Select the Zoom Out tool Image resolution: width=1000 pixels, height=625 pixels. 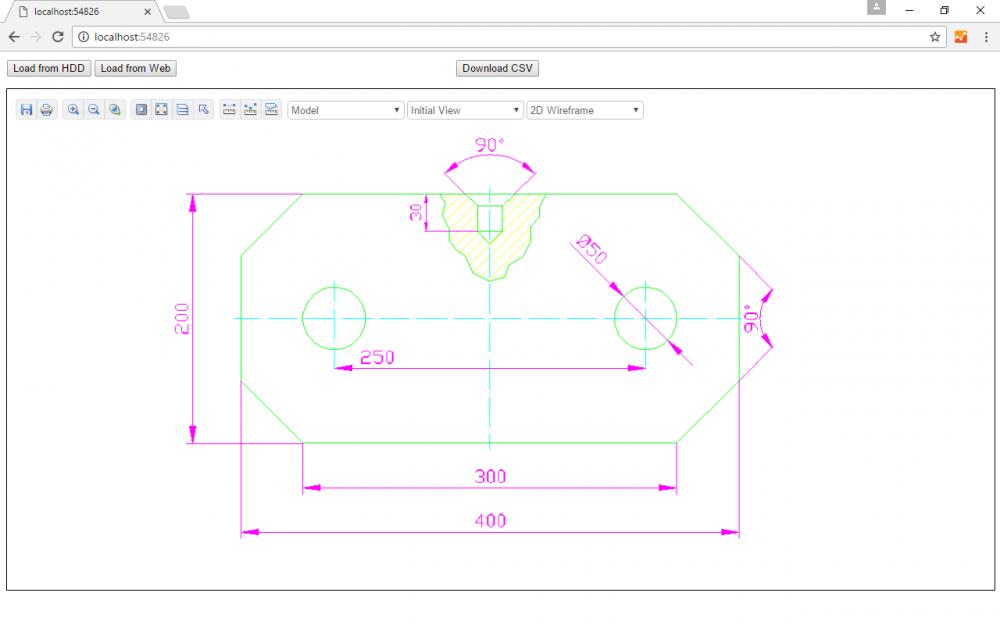[93, 110]
